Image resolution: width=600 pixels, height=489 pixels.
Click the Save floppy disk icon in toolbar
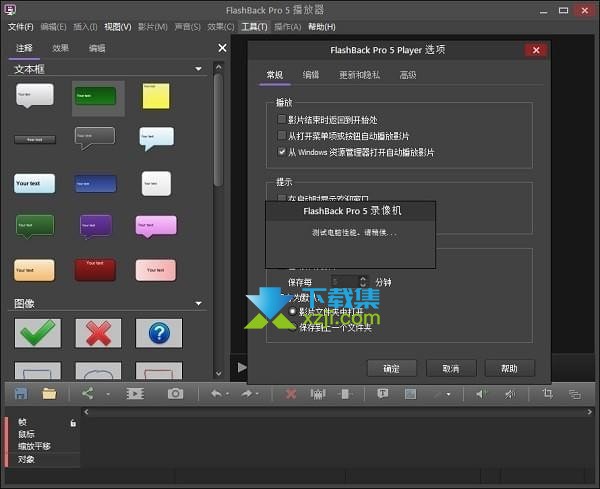tap(21, 394)
